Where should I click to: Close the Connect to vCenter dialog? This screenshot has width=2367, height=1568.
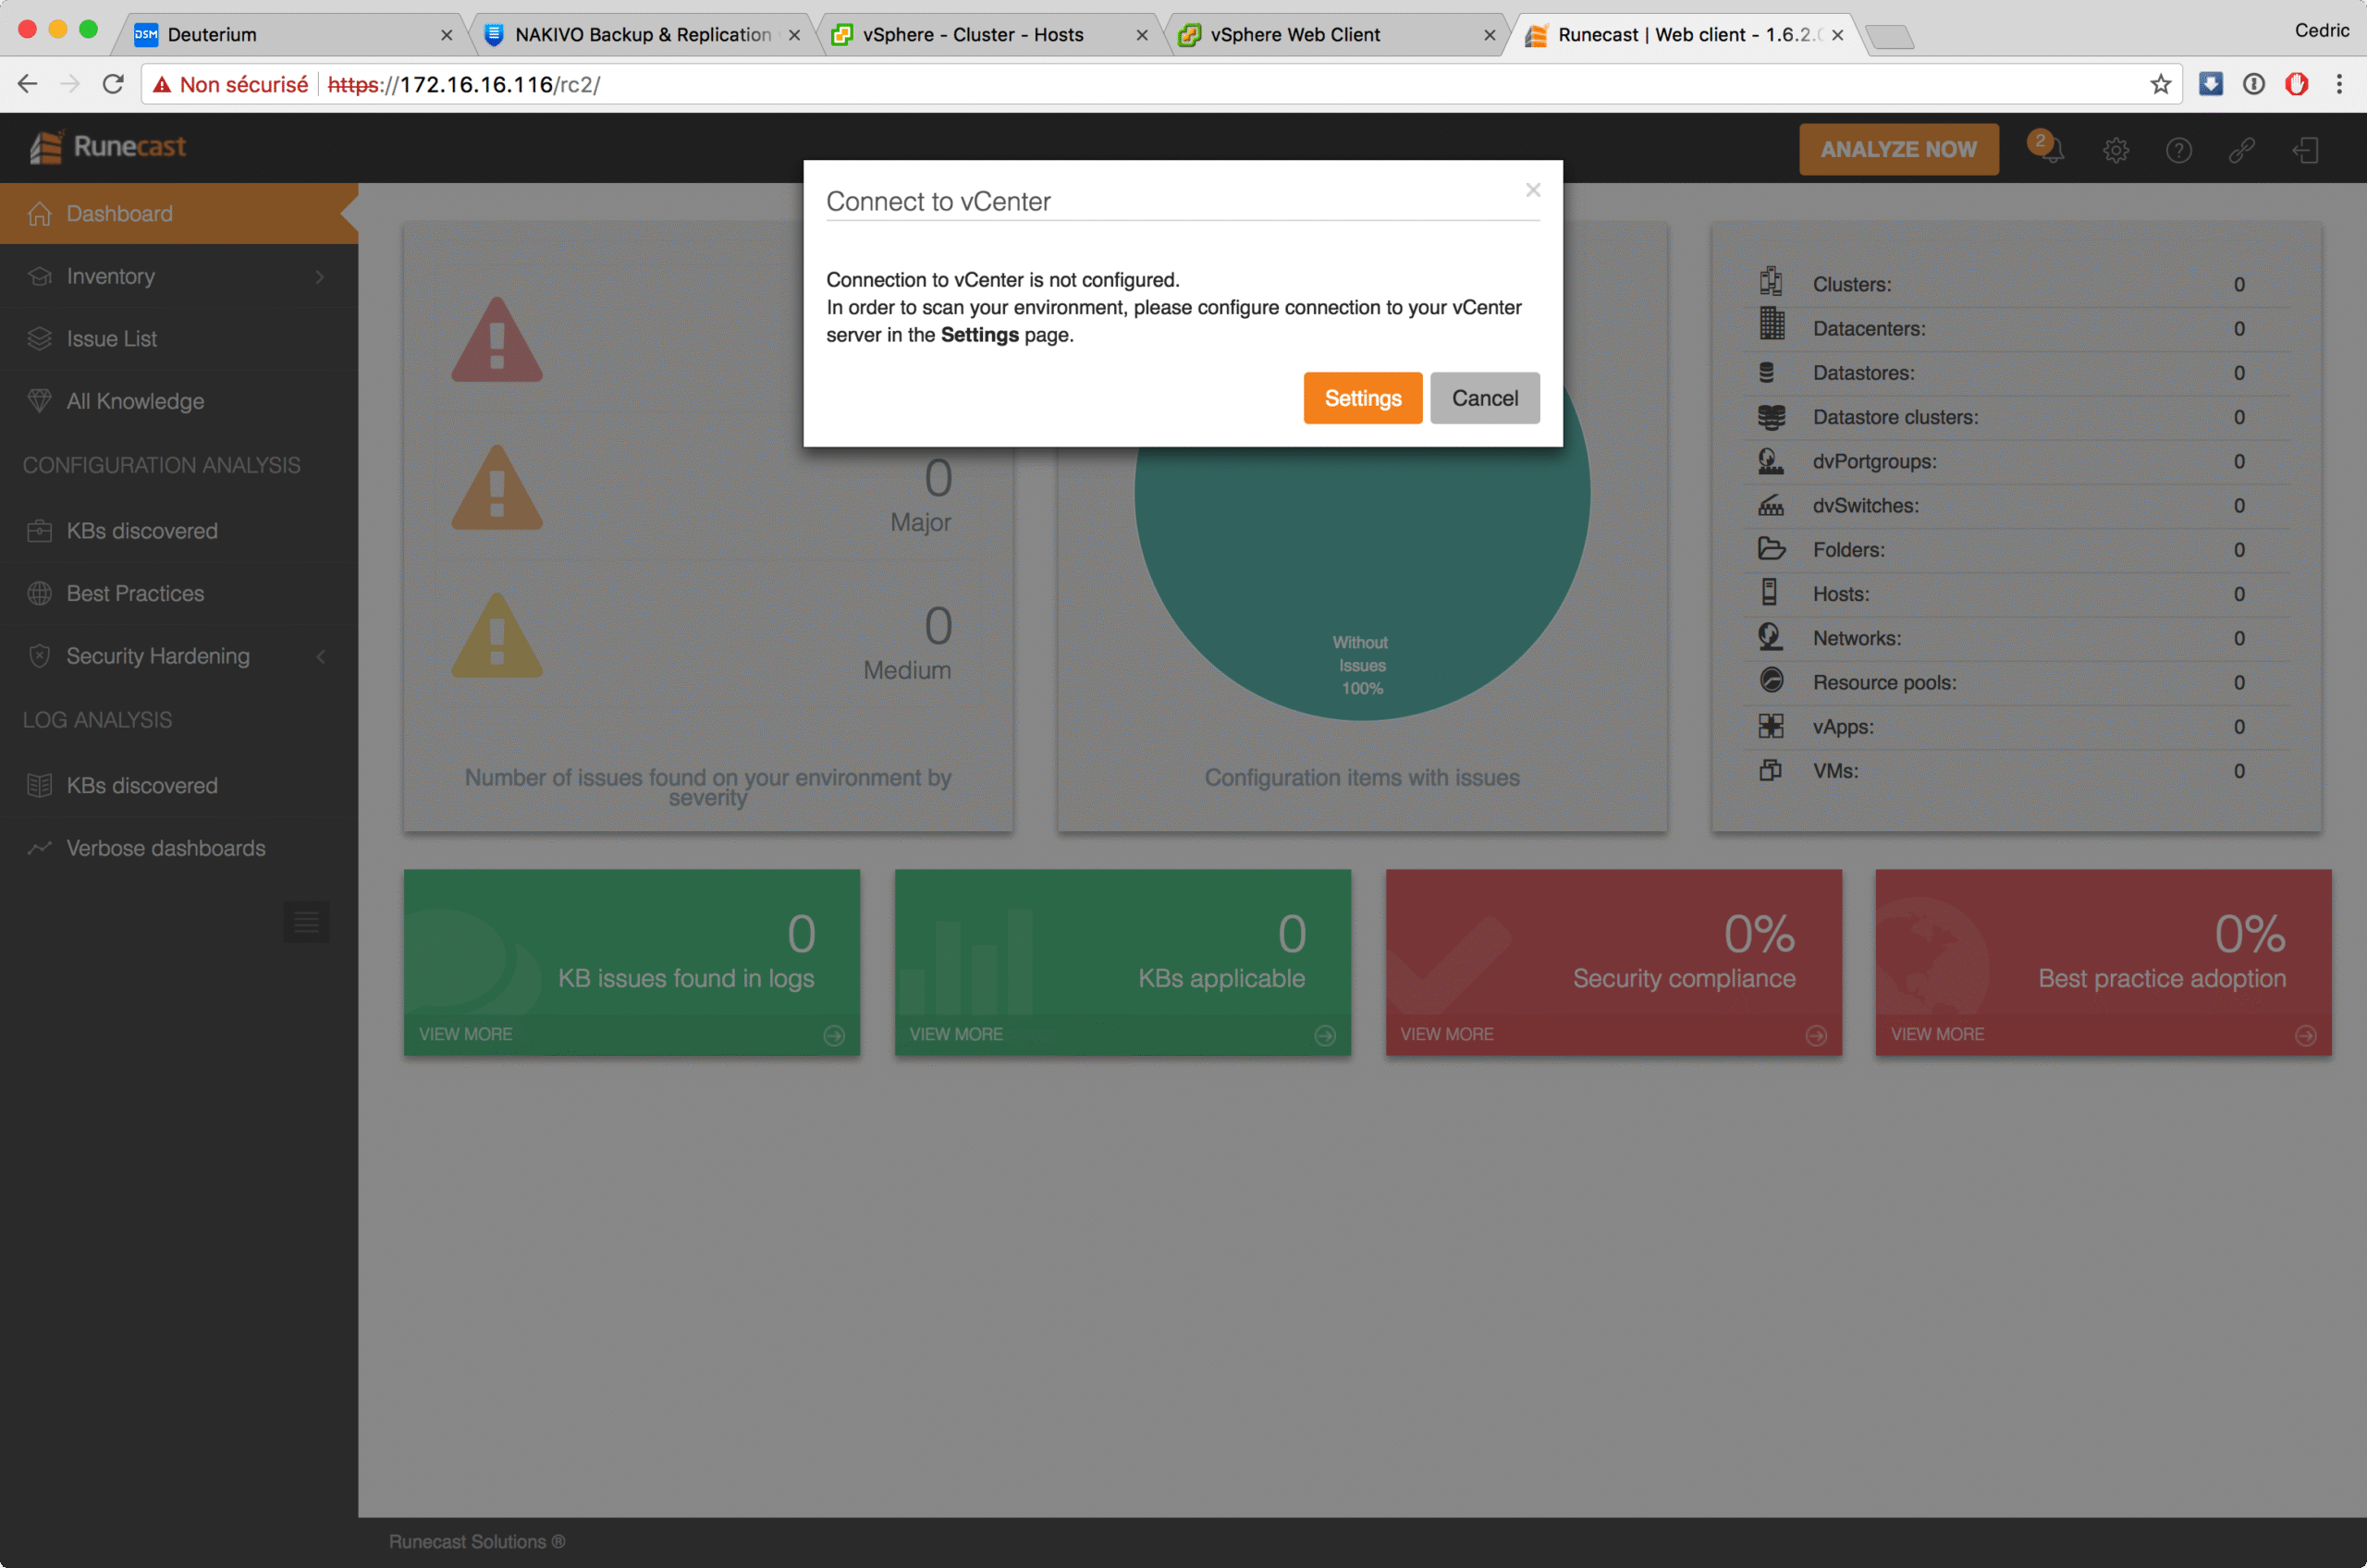pos(1532,190)
